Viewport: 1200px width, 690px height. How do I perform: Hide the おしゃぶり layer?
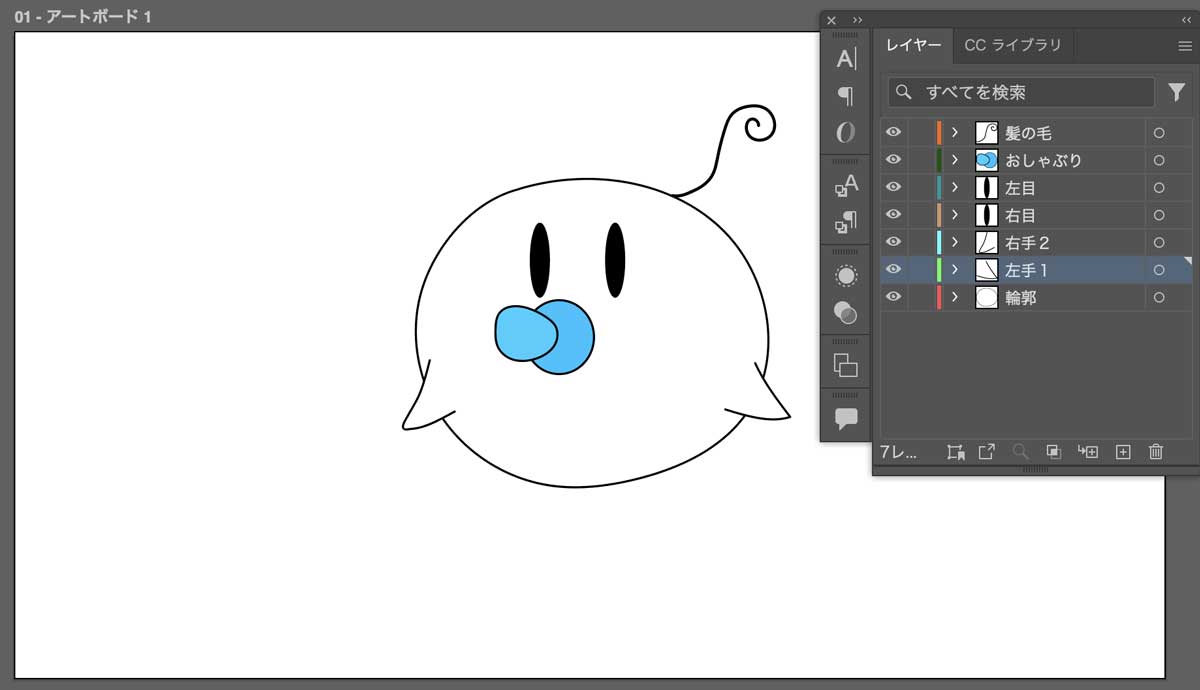tap(893, 159)
